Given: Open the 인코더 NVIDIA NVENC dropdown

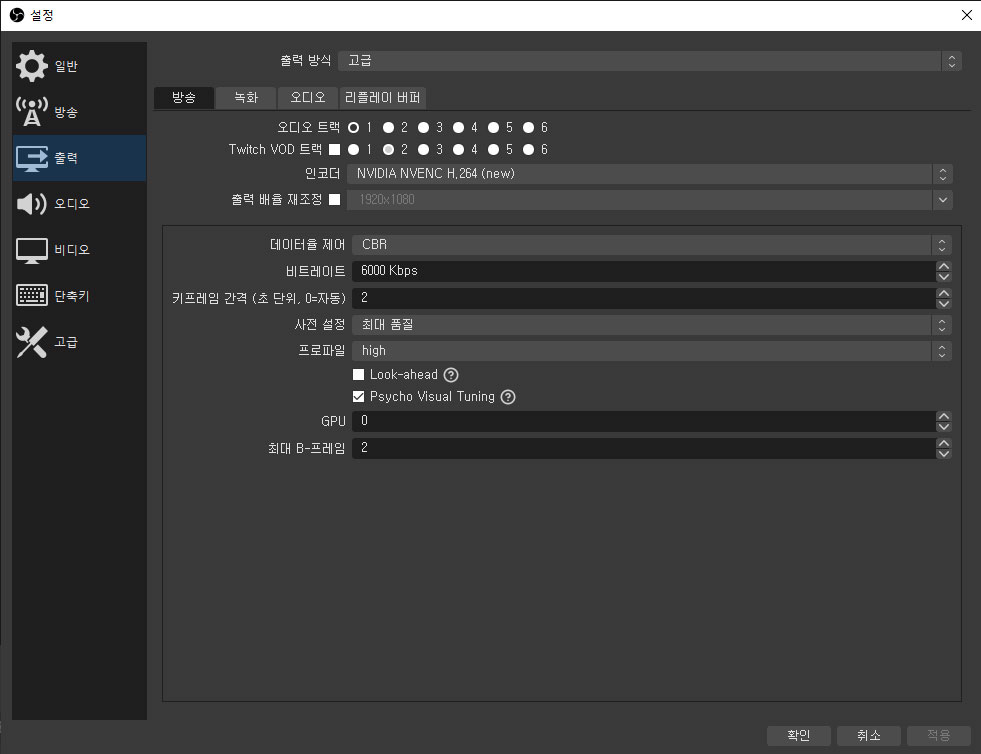Looking at the screenshot, I should point(650,174).
